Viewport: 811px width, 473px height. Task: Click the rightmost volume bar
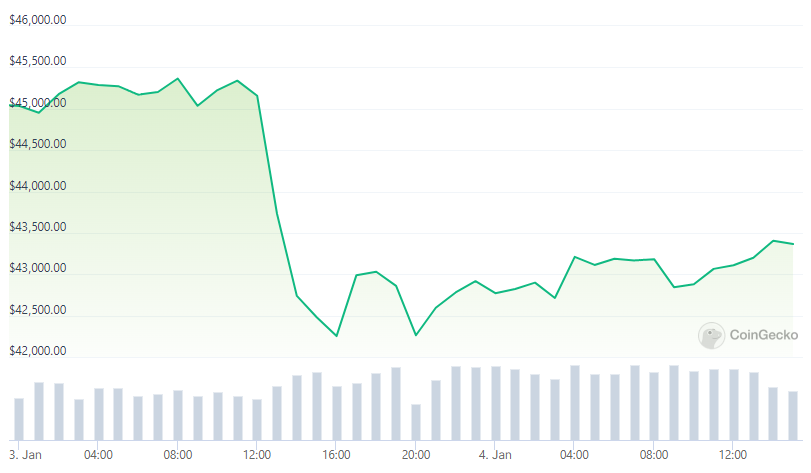[x=793, y=415]
